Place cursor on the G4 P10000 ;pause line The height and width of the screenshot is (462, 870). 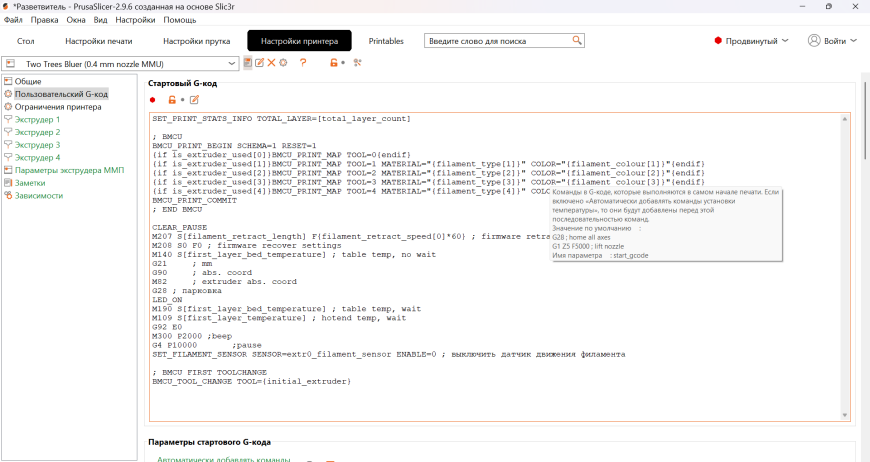(207, 345)
